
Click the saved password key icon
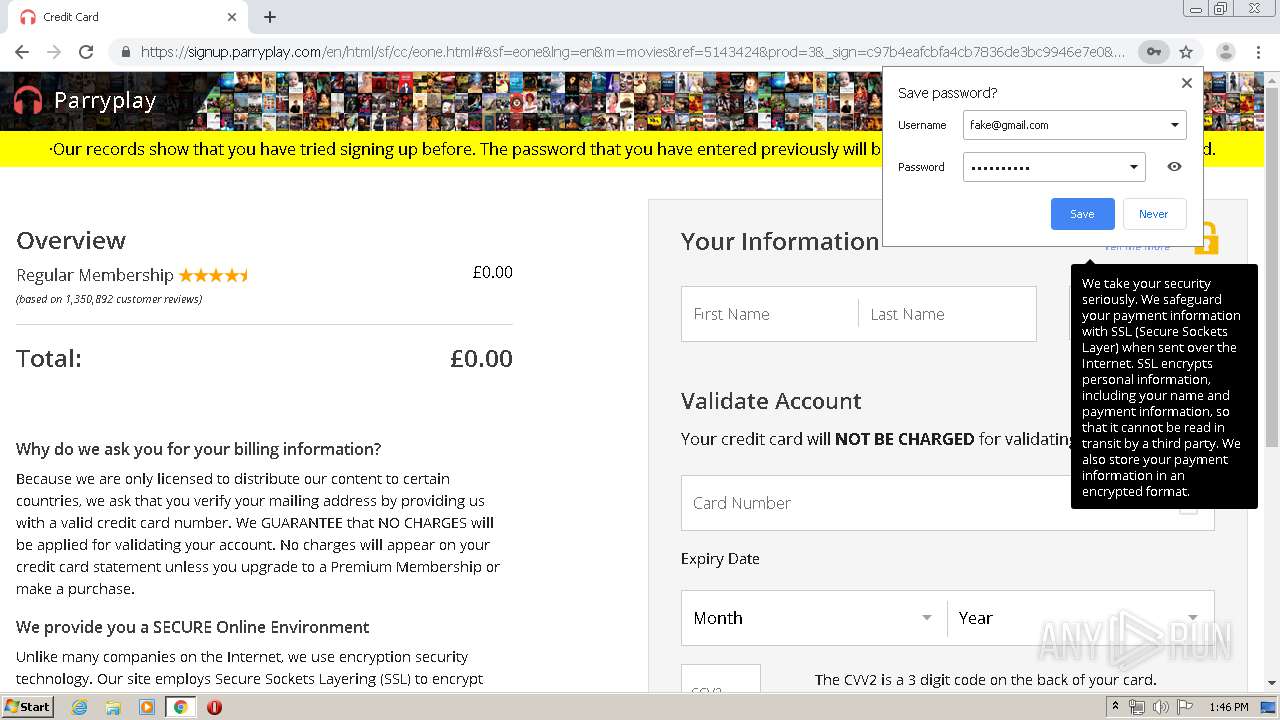point(1153,52)
